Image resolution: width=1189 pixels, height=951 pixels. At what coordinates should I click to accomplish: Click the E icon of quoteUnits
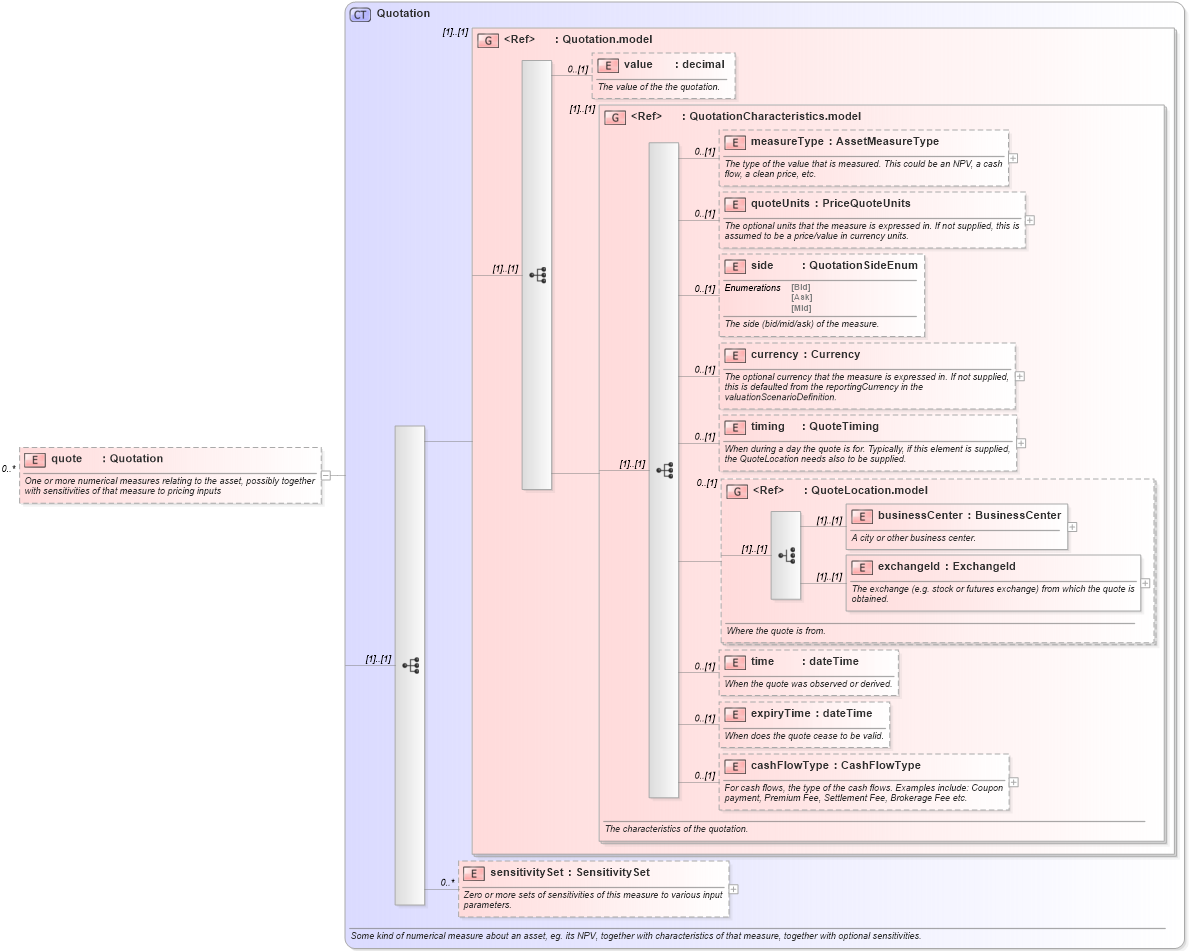[x=735, y=205]
